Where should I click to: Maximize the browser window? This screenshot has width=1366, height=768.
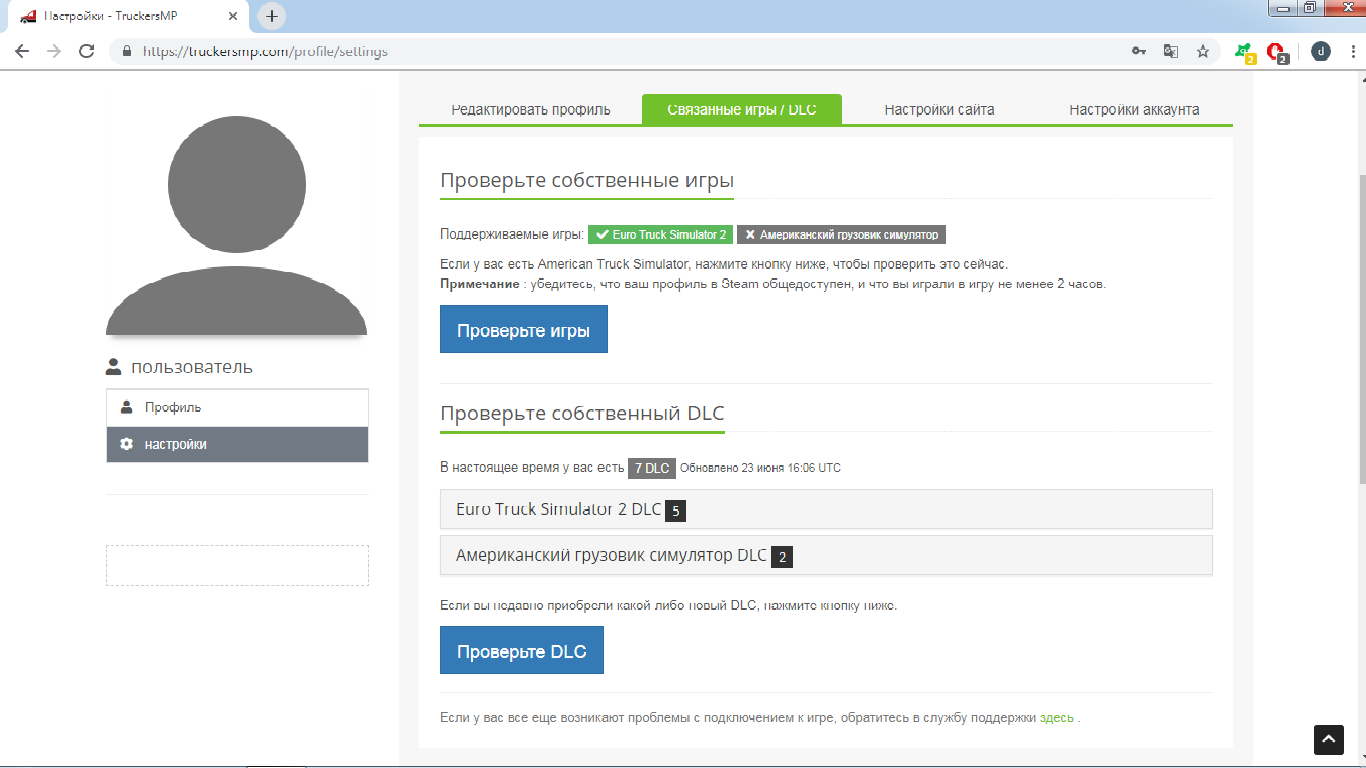coord(1310,8)
